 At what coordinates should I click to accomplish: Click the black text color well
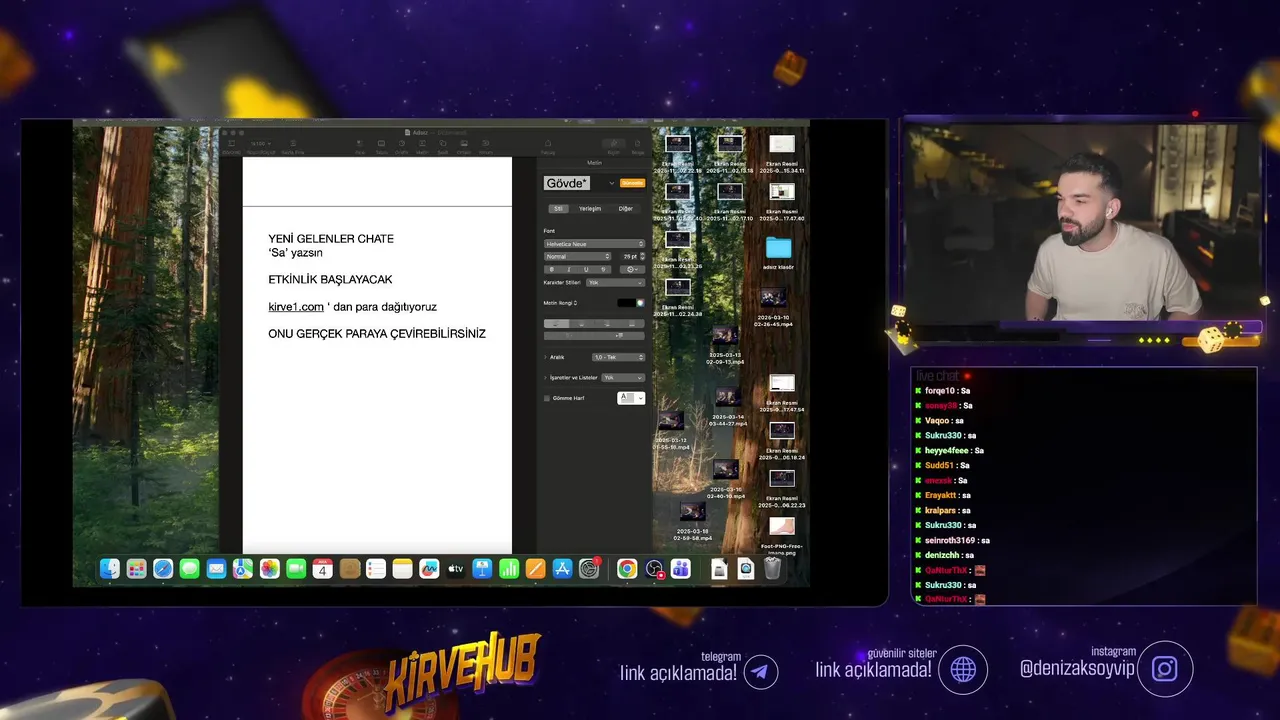[x=626, y=303]
